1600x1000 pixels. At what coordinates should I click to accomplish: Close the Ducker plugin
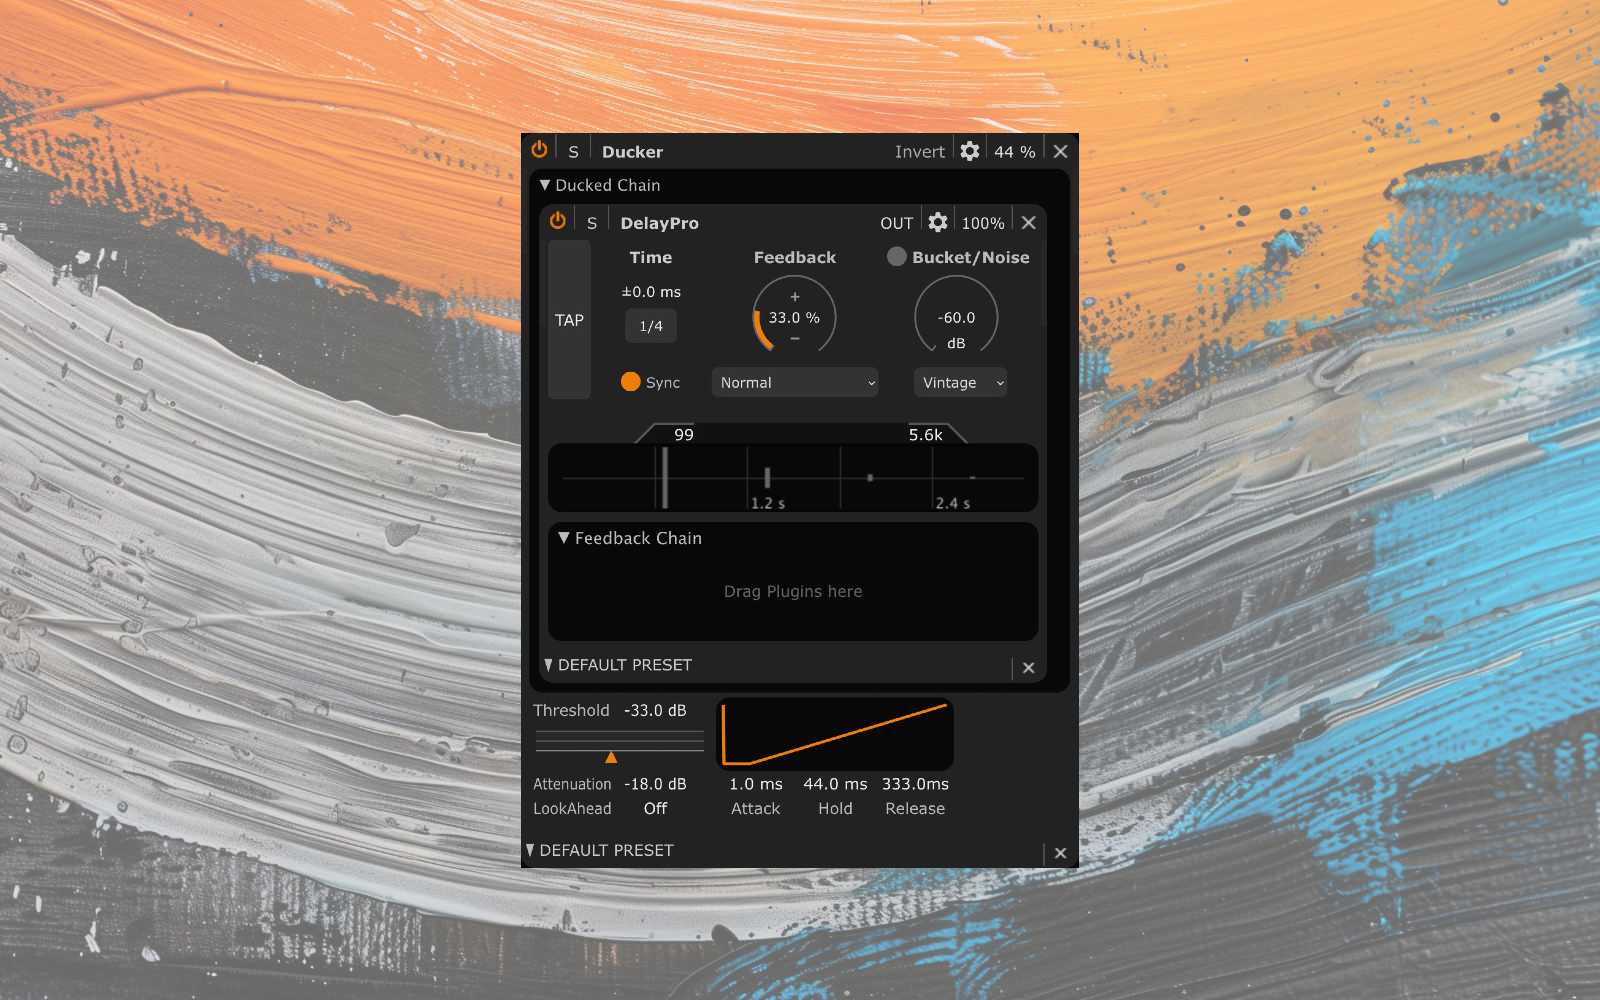[1060, 151]
